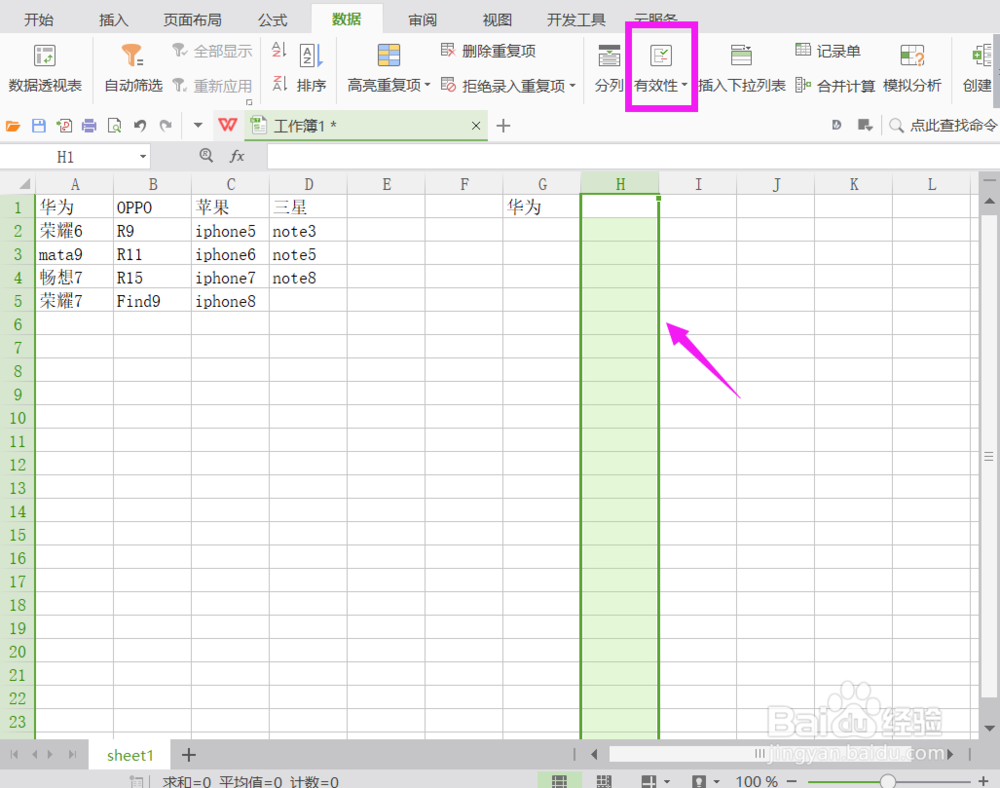Zoom out with the minus button
The height and width of the screenshot is (788, 1000).
[792, 781]
